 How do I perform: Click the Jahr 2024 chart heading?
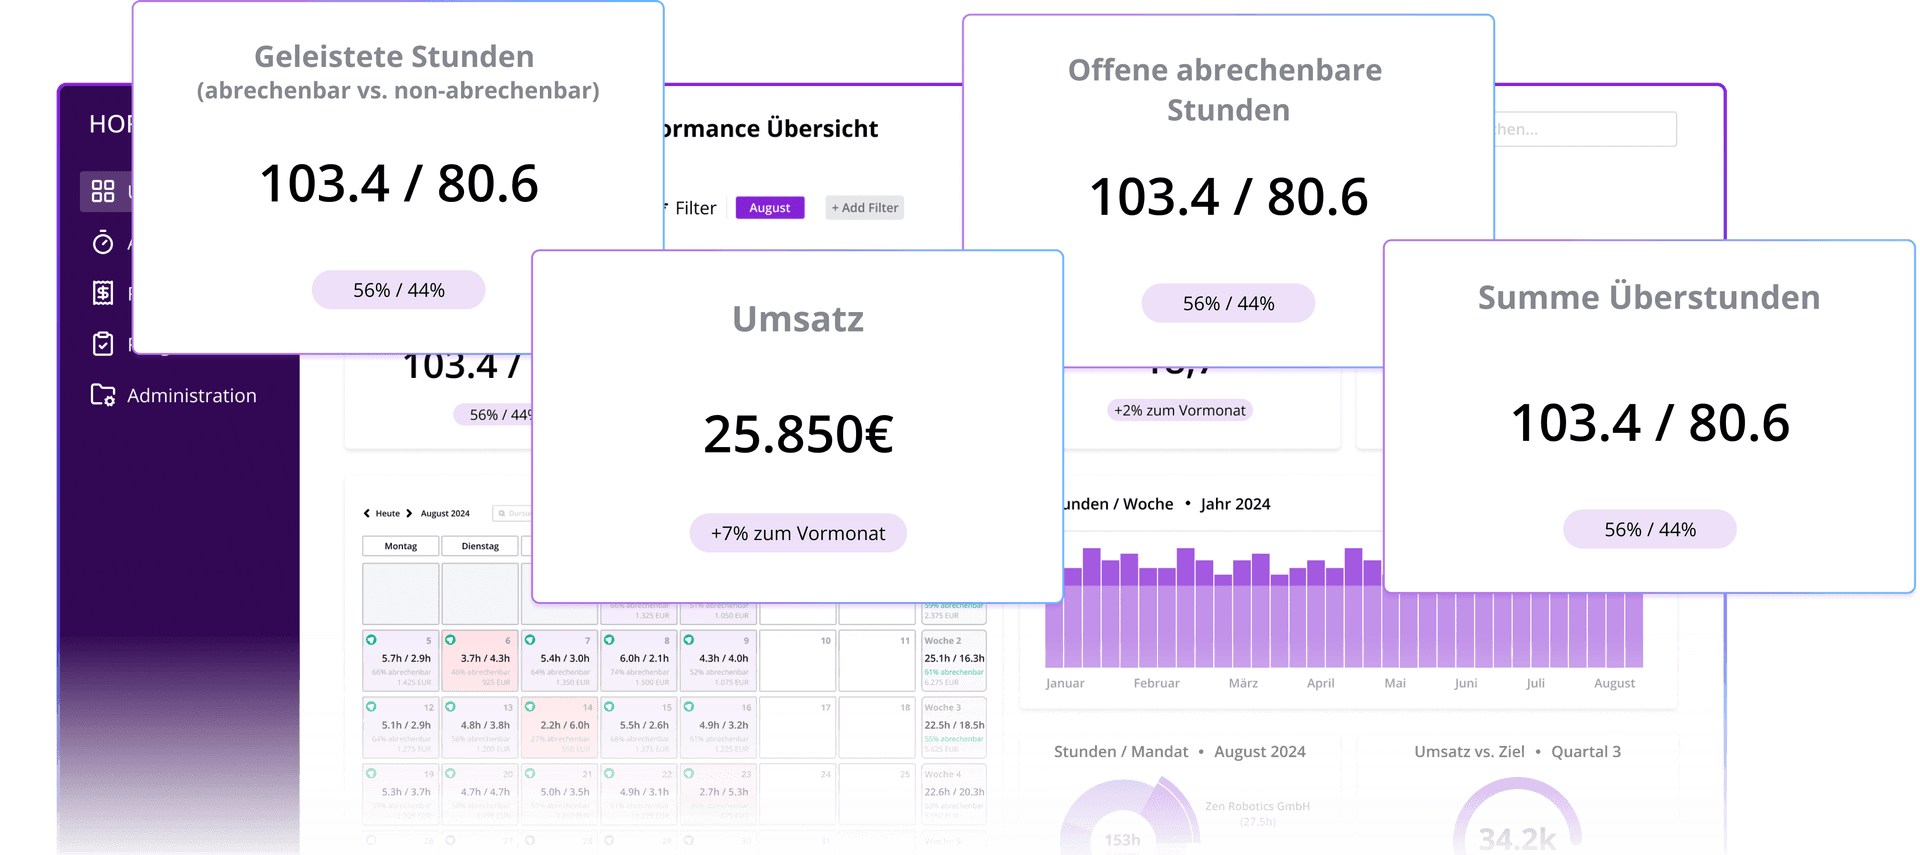1235,504
